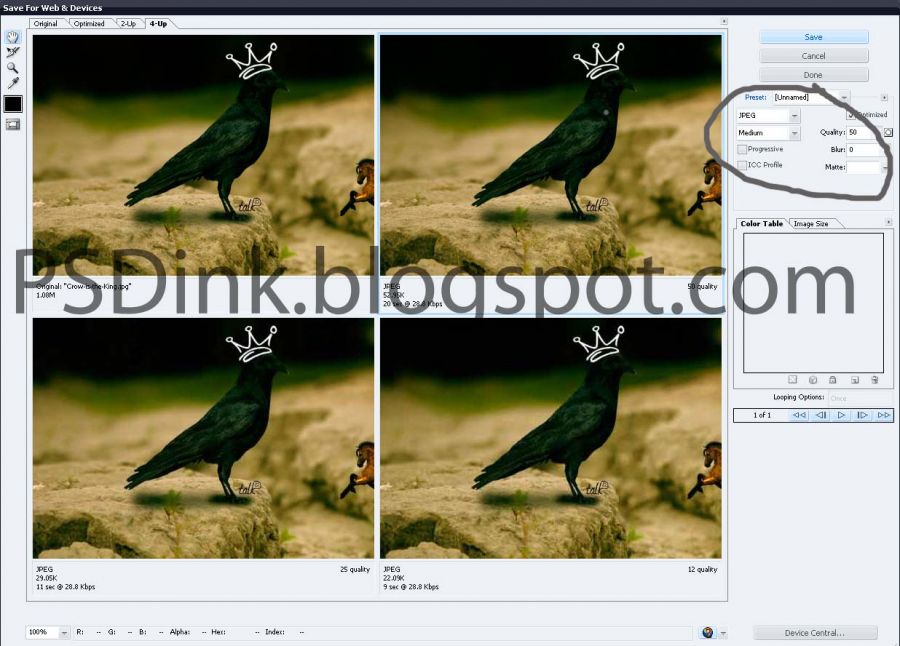Open the Preset [Unnamed] dropdown
900x646 pixels.
(811, 98)
